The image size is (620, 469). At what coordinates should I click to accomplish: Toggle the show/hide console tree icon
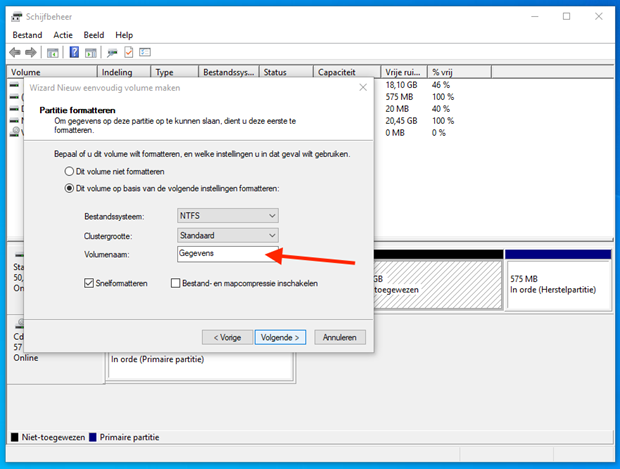coord(53,52)
